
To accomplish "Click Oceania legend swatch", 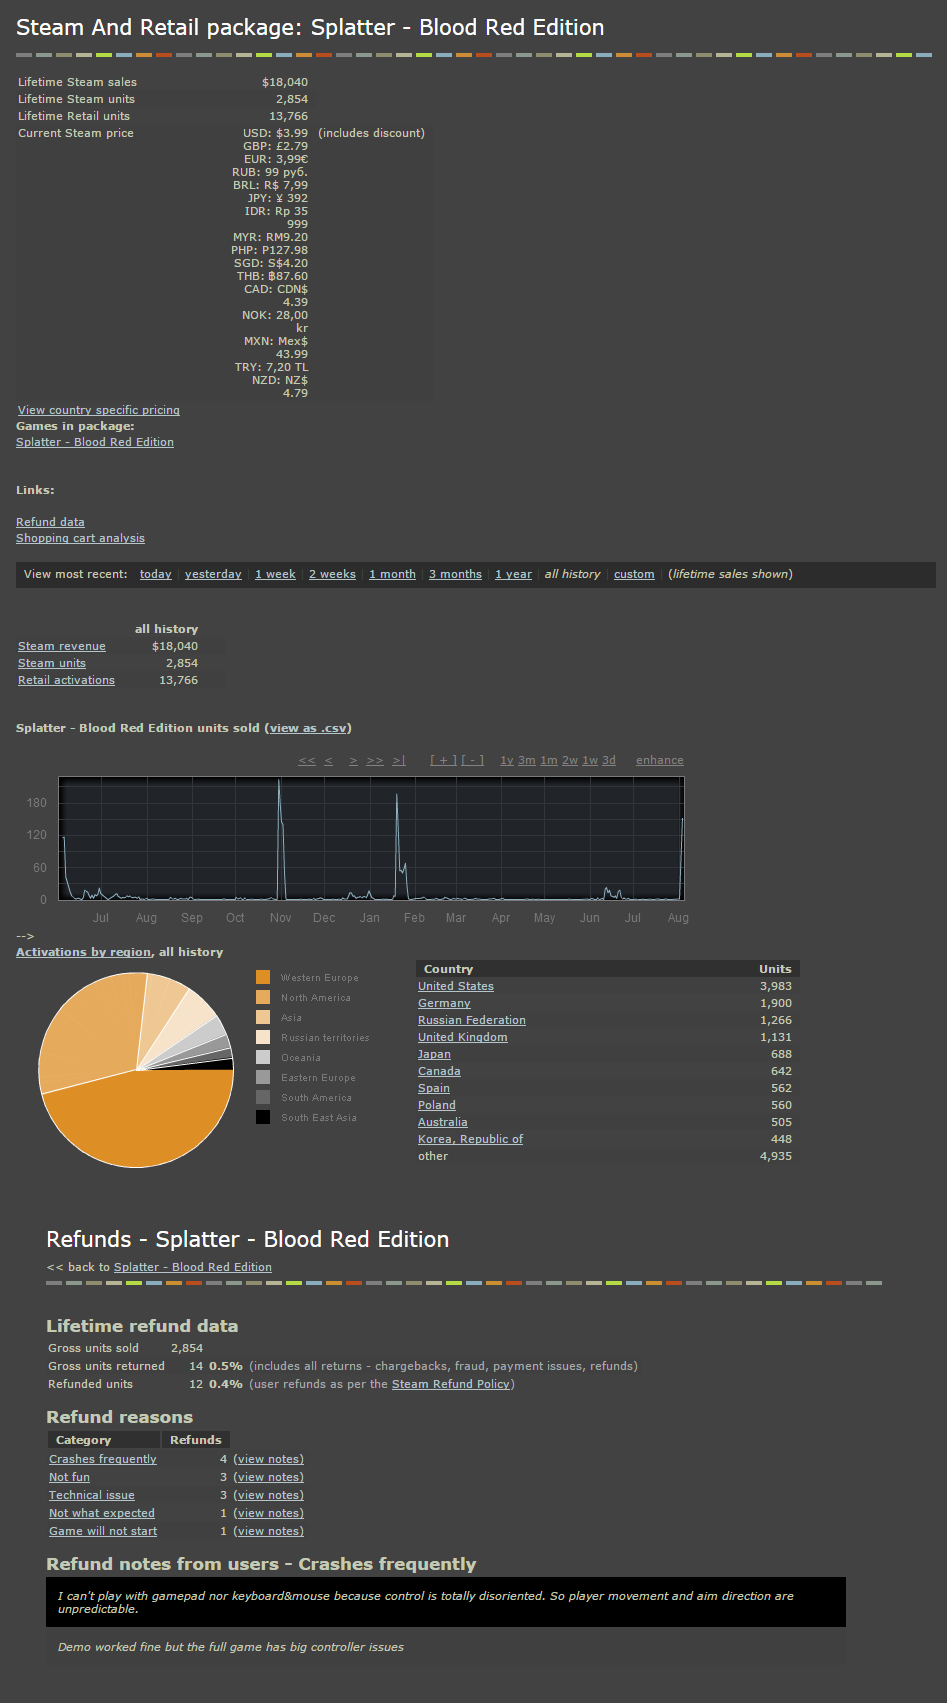I will click(263, 1057).
